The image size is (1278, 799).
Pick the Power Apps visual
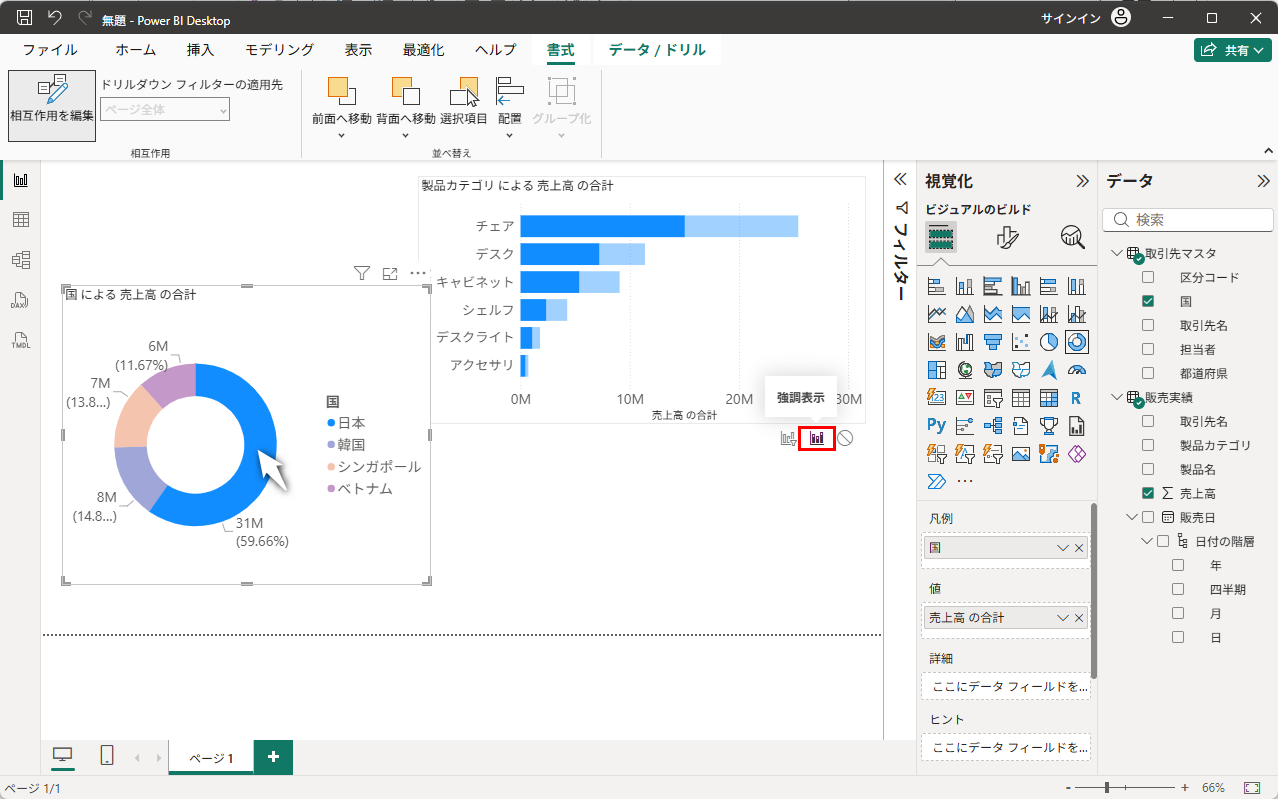point(1077,454)
